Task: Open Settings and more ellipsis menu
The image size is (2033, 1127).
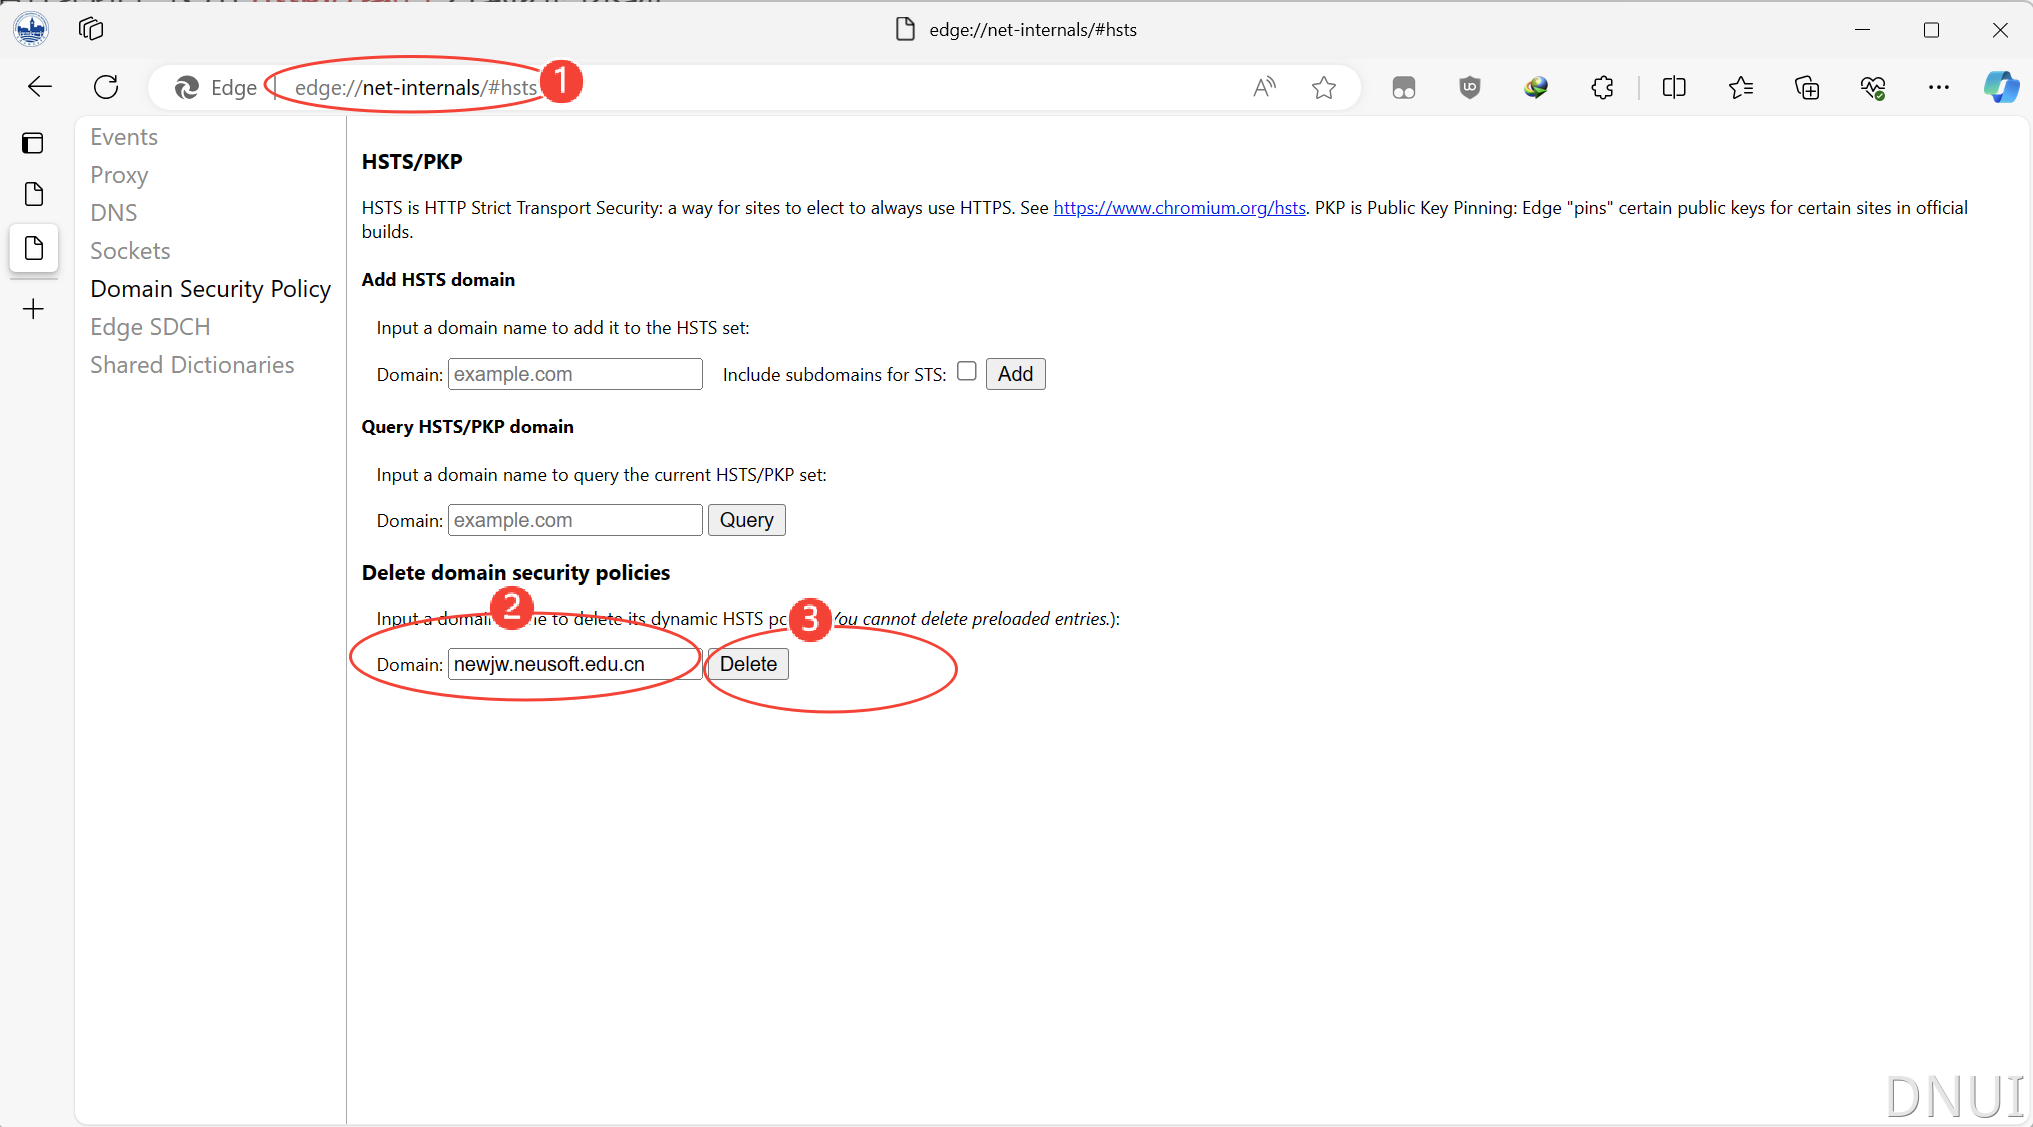Action: pyautogui.click(x=1939, y=88)
